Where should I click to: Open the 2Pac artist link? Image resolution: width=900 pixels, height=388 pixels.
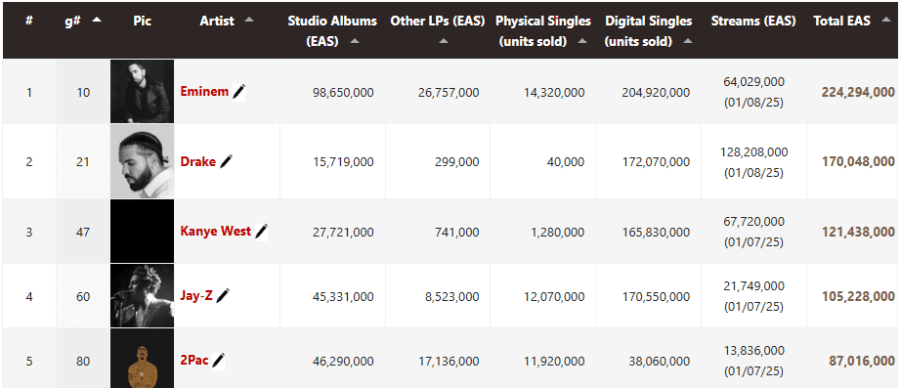pyautogui.click(x=194, y=361)
